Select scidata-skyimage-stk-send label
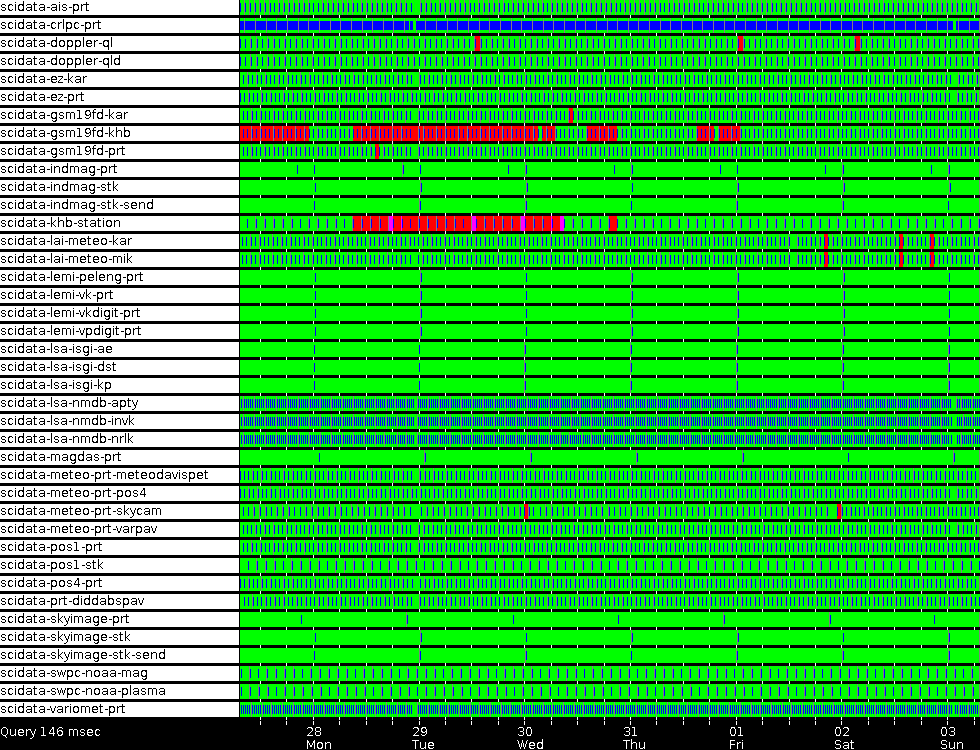The image size is (980, 750). click(x=83, y=655)
